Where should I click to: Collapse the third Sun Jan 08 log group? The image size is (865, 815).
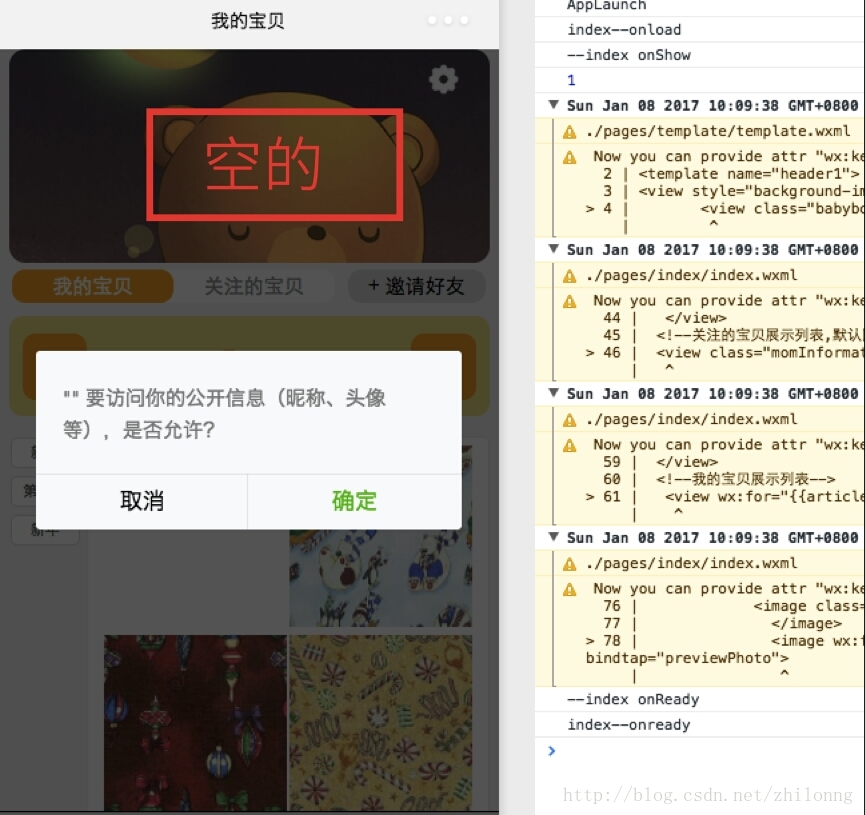[x=553, y=392]
